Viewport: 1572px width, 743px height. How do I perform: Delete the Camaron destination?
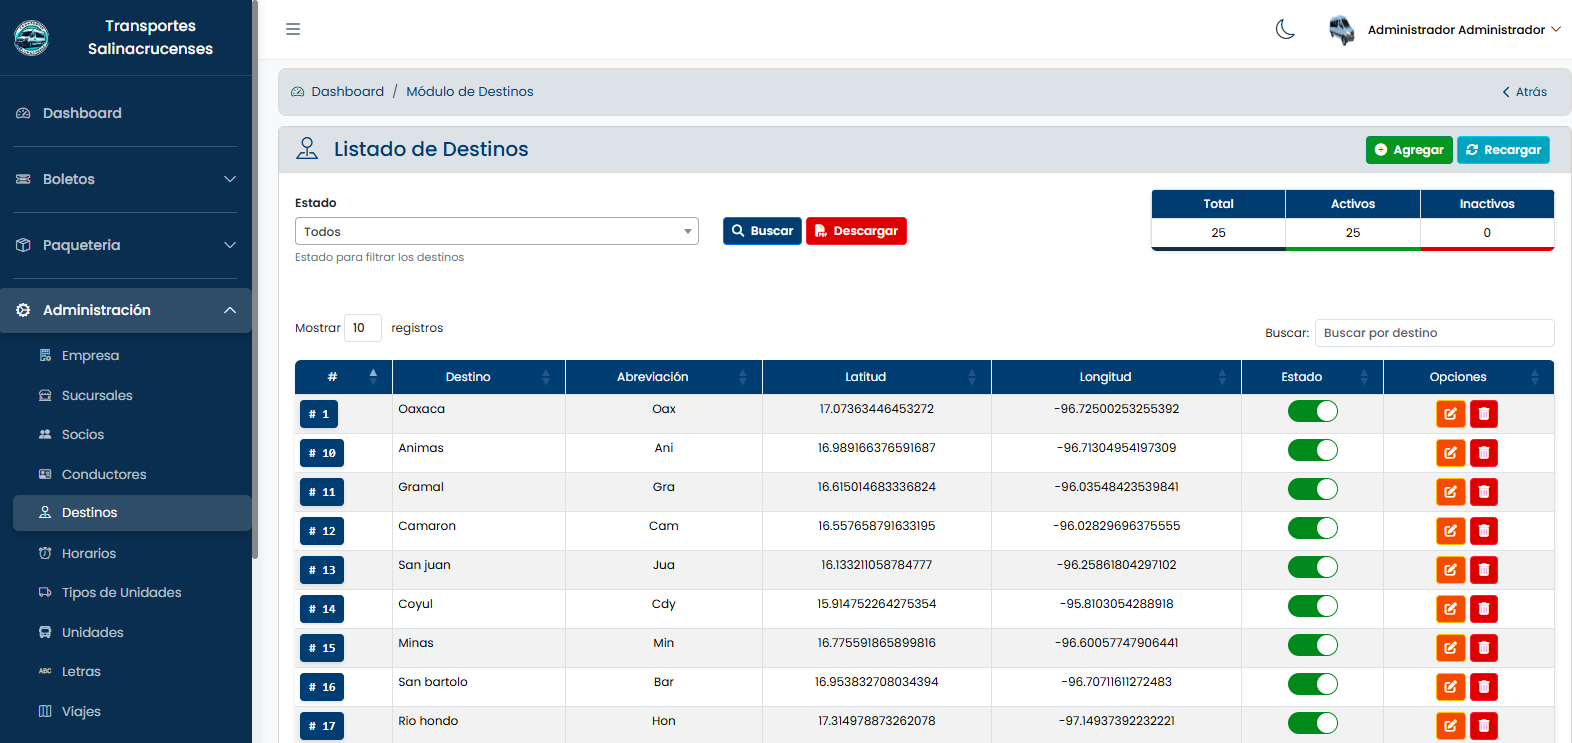coord(1484,531)
